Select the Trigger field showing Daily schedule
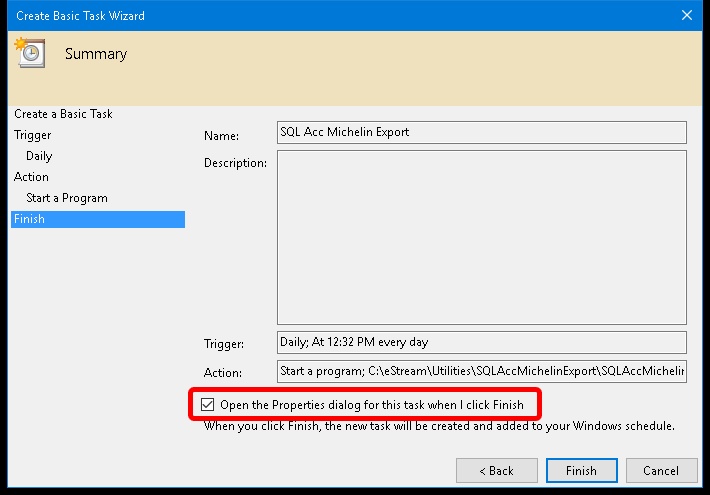710x495 pixels. tap(481, 342)
